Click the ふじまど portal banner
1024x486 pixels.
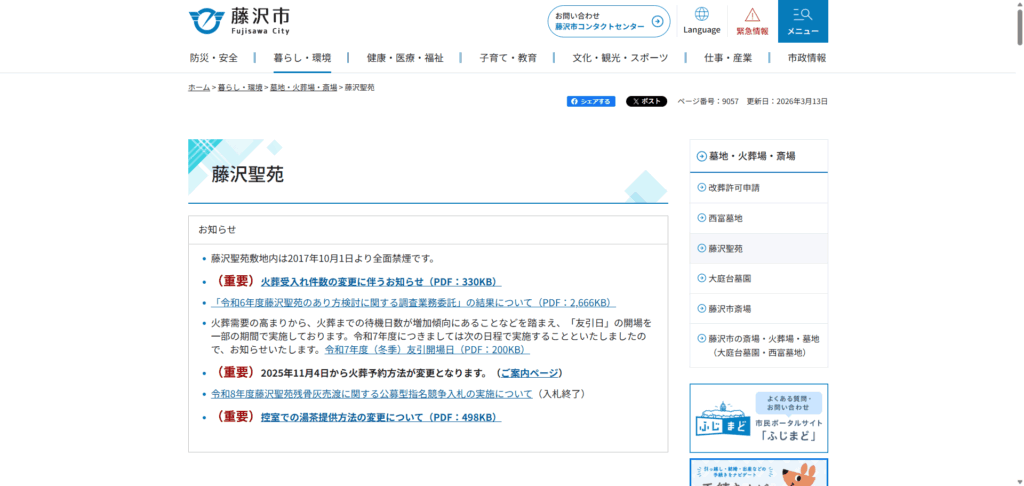[x=758, y=417]
